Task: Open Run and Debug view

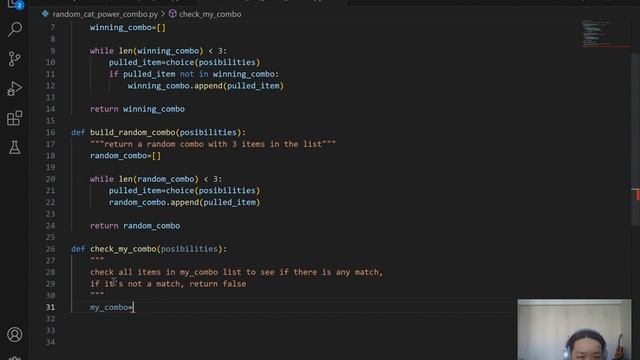Action: [x=15, y=89]
